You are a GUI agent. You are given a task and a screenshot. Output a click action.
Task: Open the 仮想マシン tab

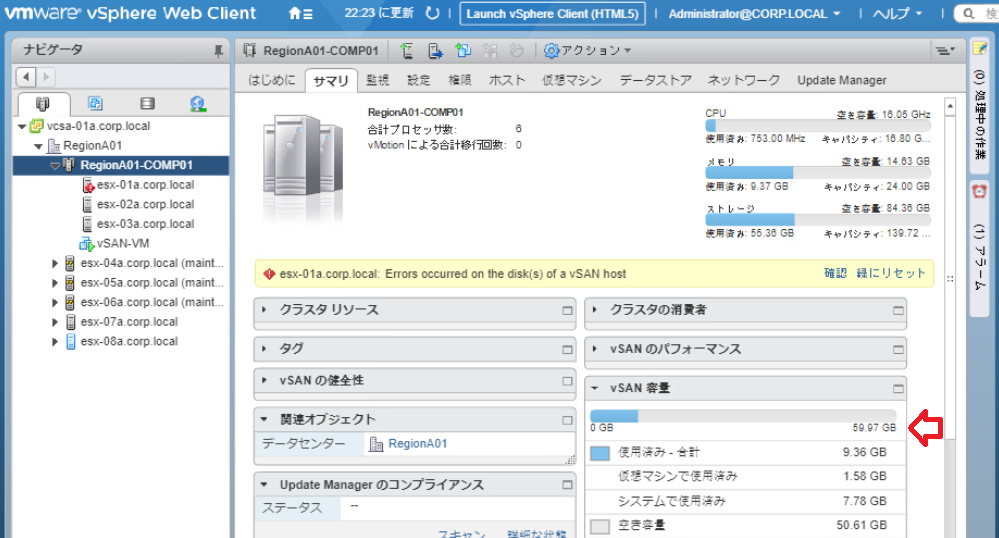tap(571, 80)
